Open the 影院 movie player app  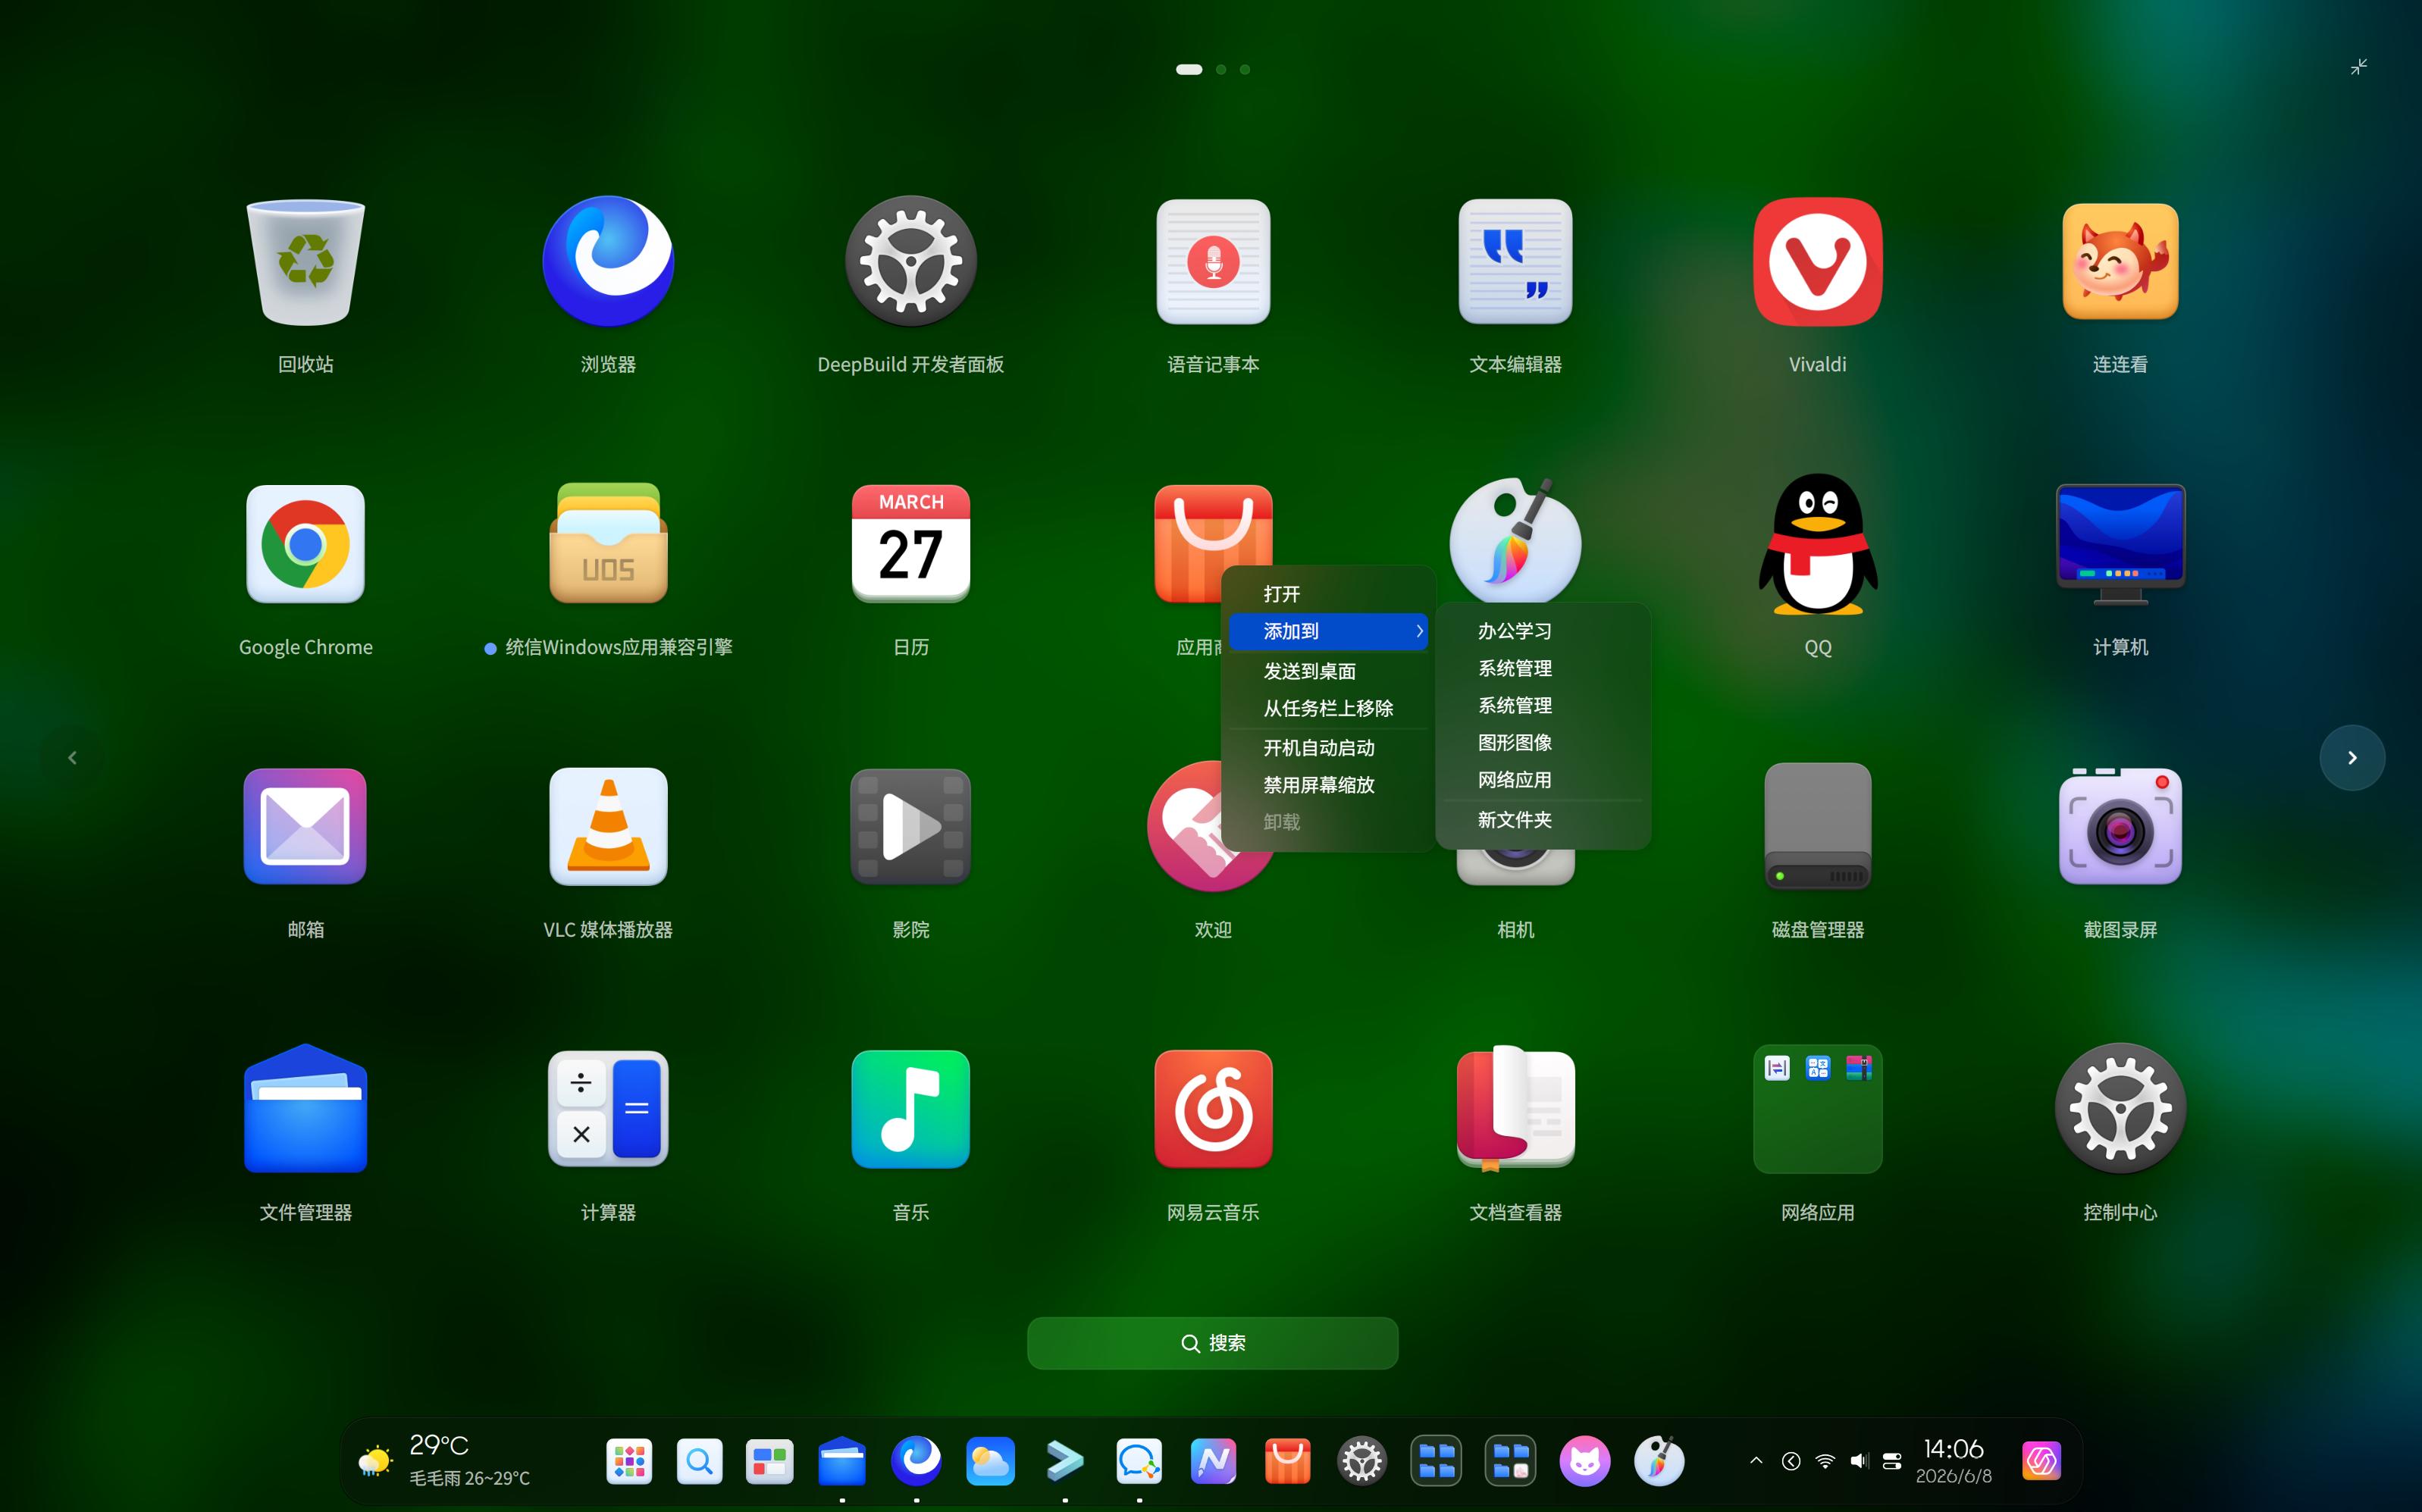coord(910,826)
